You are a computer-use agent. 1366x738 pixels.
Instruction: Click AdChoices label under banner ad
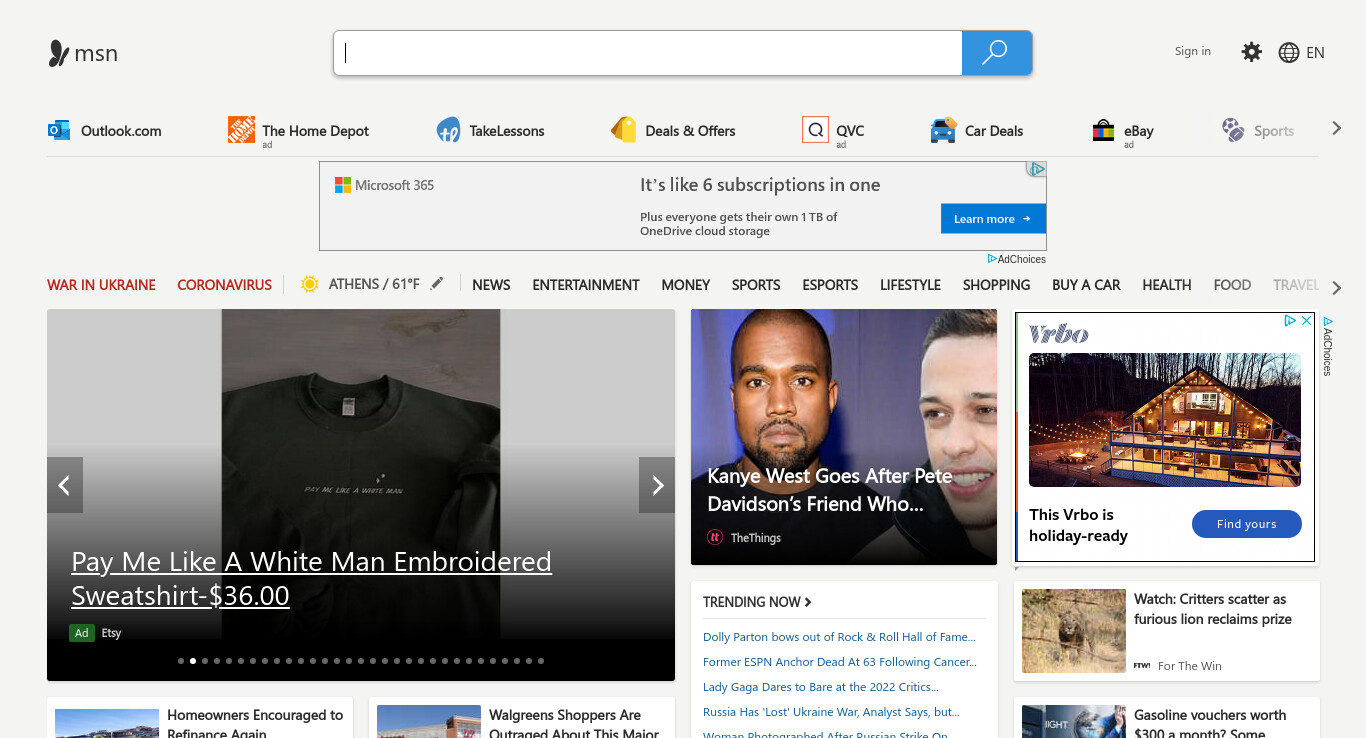coord(1017,259)
